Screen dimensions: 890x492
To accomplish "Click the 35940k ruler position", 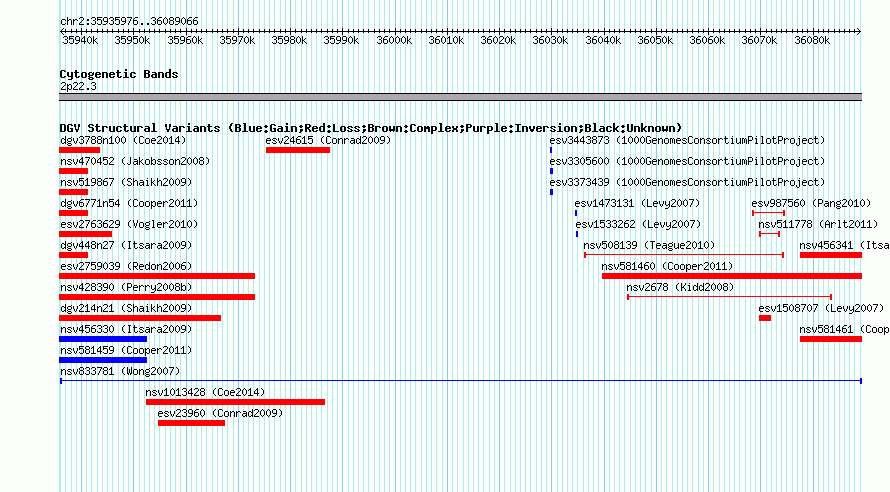I will pos(80,40).
